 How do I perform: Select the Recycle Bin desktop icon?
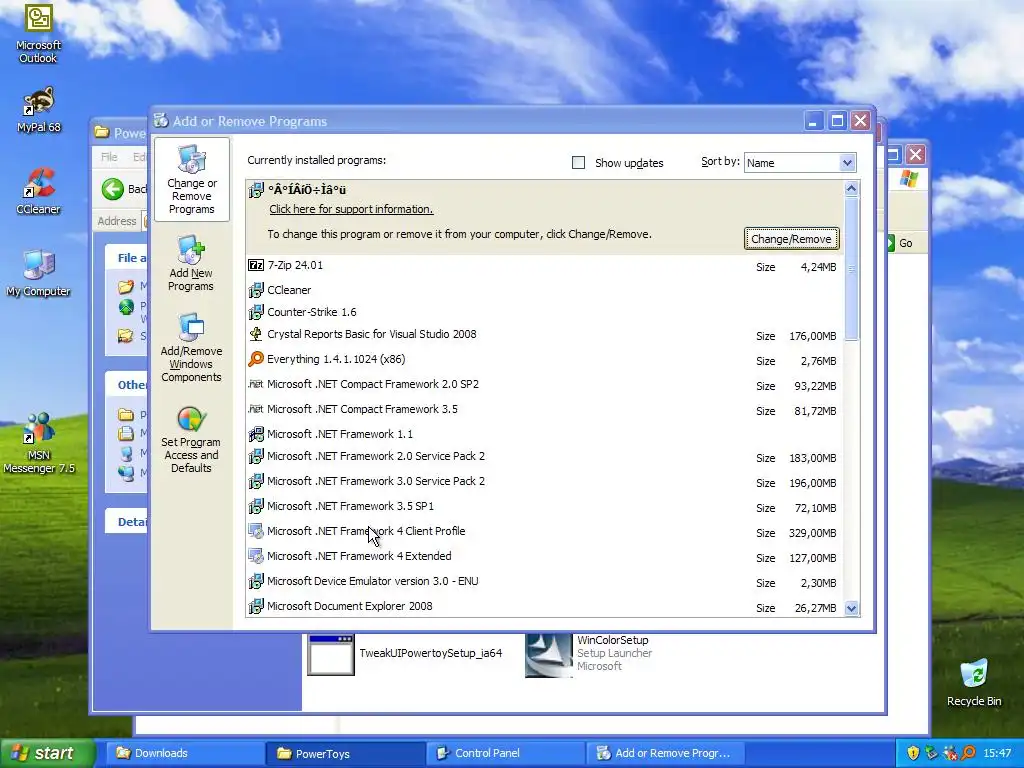974,682
